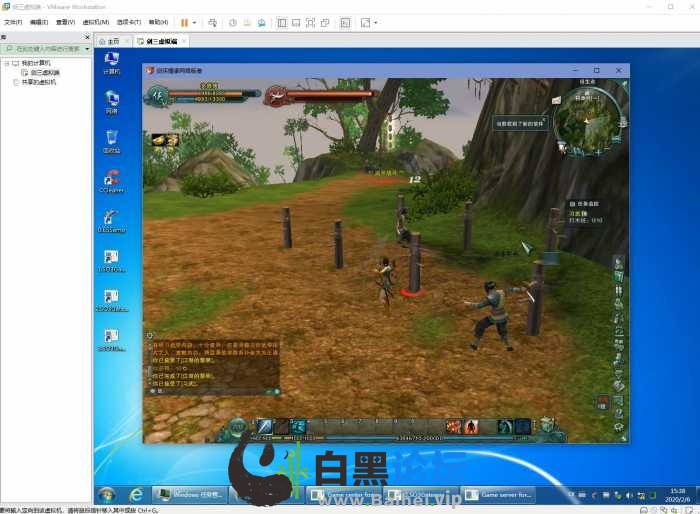The image size is (700, 514).
Task: Click the guest taskbar clock
Action: coord(677,495)
